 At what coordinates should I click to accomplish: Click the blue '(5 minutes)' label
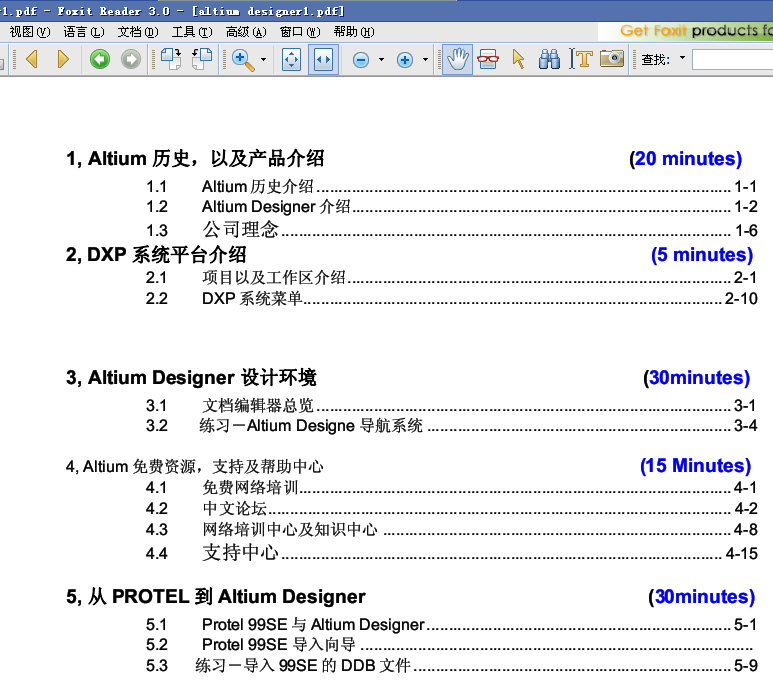click(702, 255)
